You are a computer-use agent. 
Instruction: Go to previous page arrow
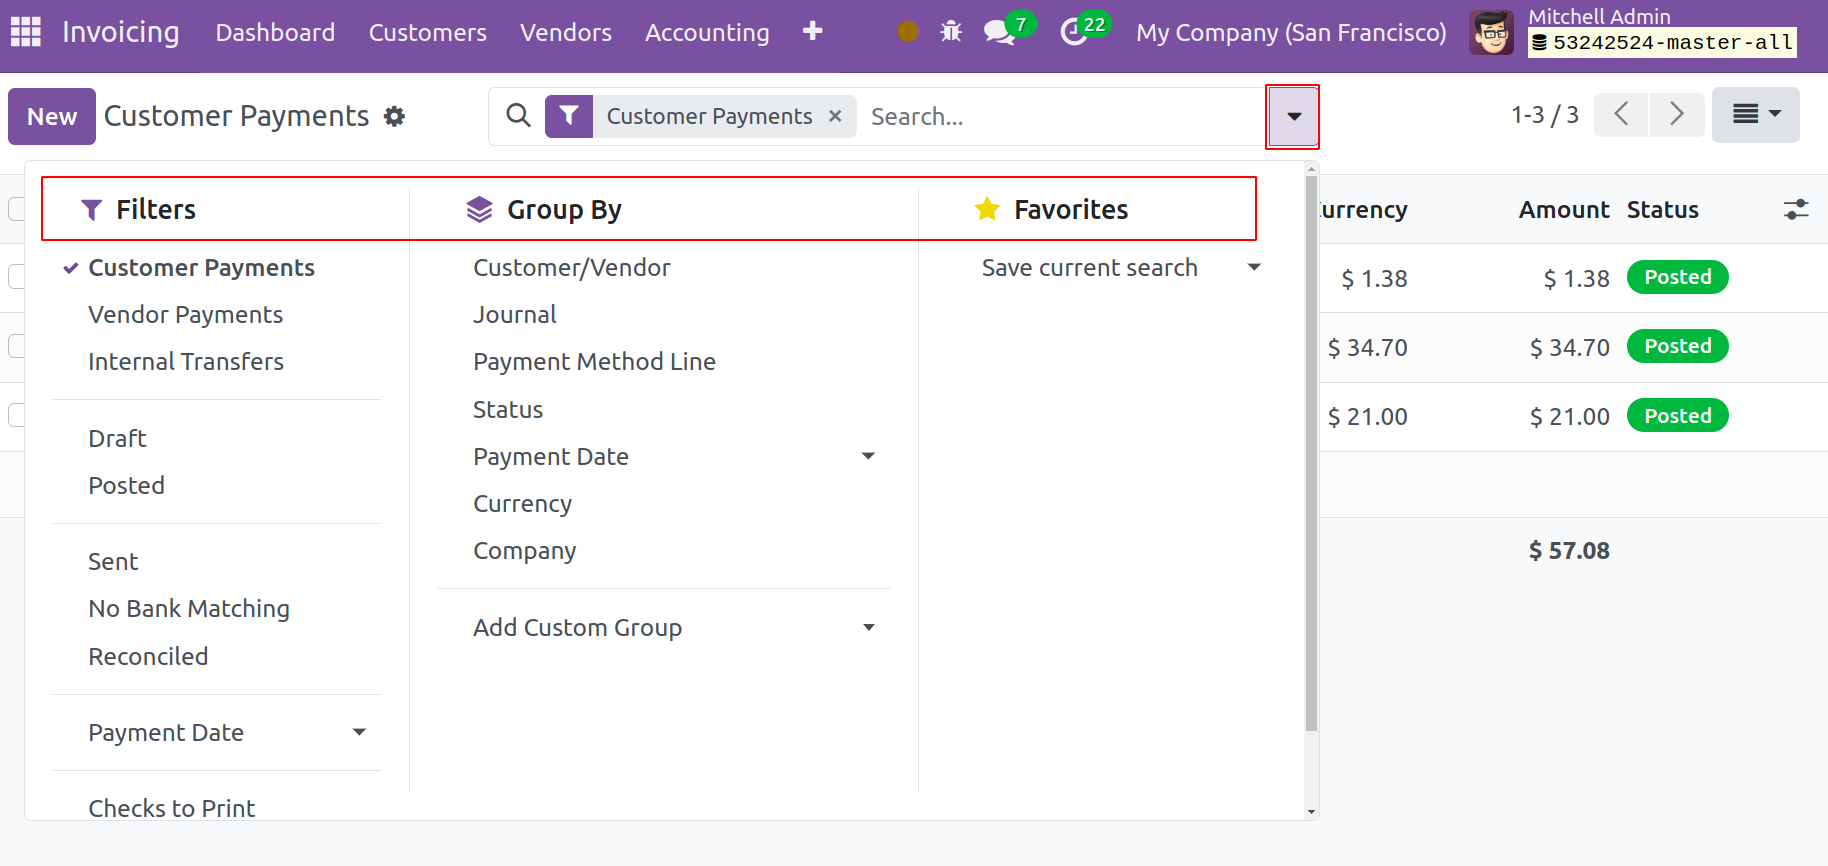click(1621, 115)
